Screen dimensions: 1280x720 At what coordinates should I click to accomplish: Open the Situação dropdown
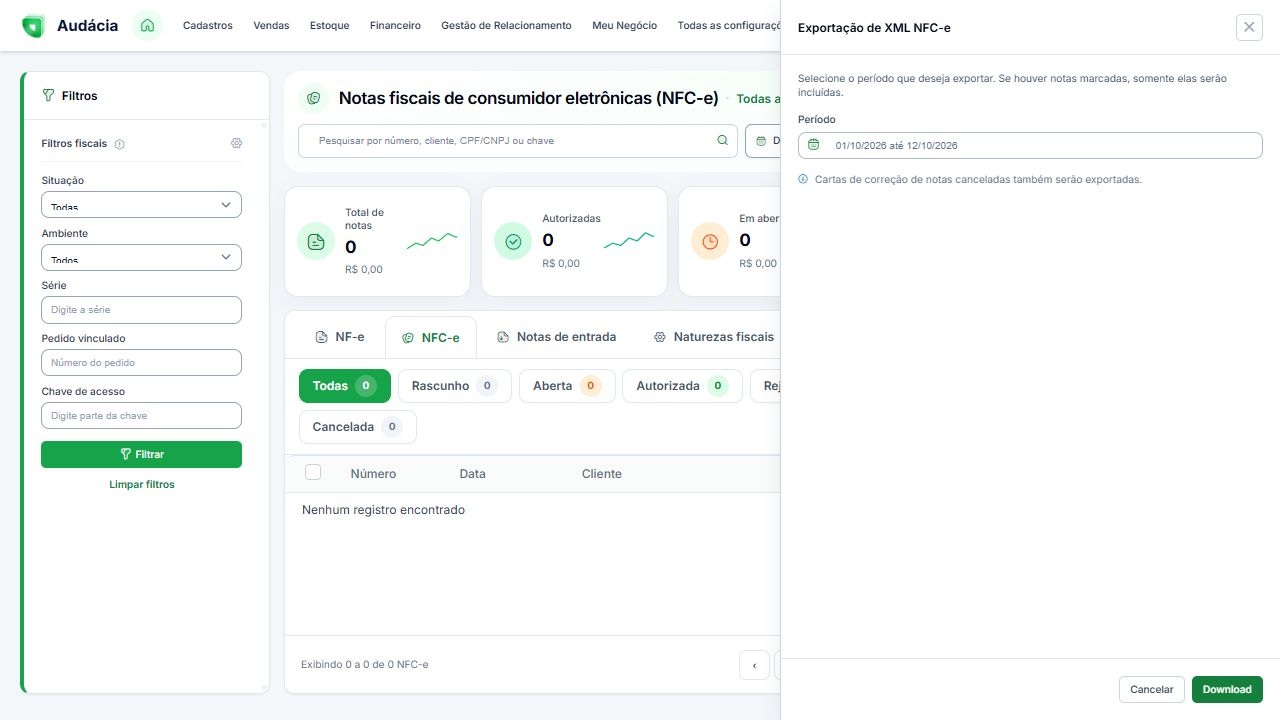point(141,204)
